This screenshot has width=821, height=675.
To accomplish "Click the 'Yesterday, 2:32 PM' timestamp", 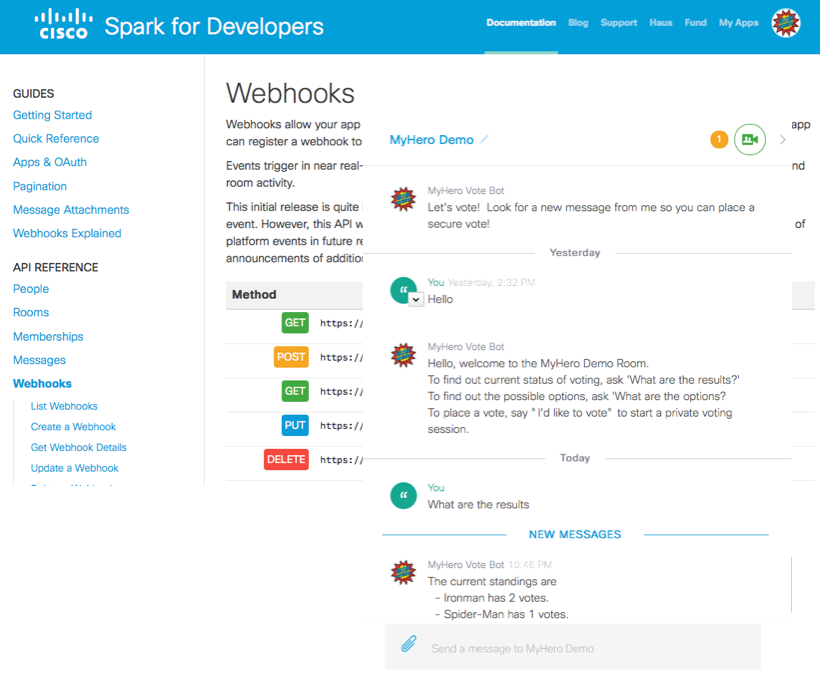I will click(491, 283).
